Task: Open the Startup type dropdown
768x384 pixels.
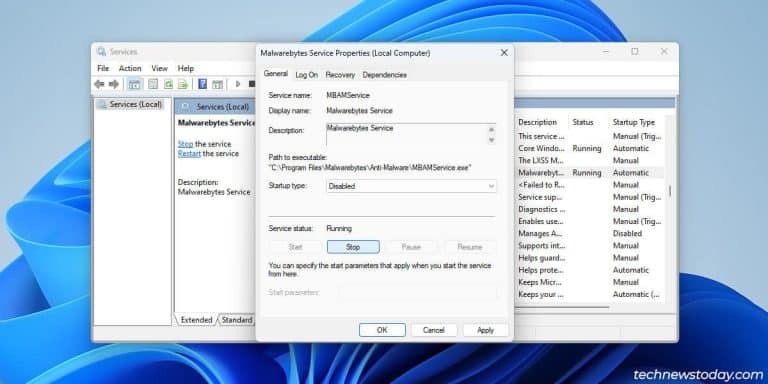Action: pyautogui.click(x=411, y=186)
